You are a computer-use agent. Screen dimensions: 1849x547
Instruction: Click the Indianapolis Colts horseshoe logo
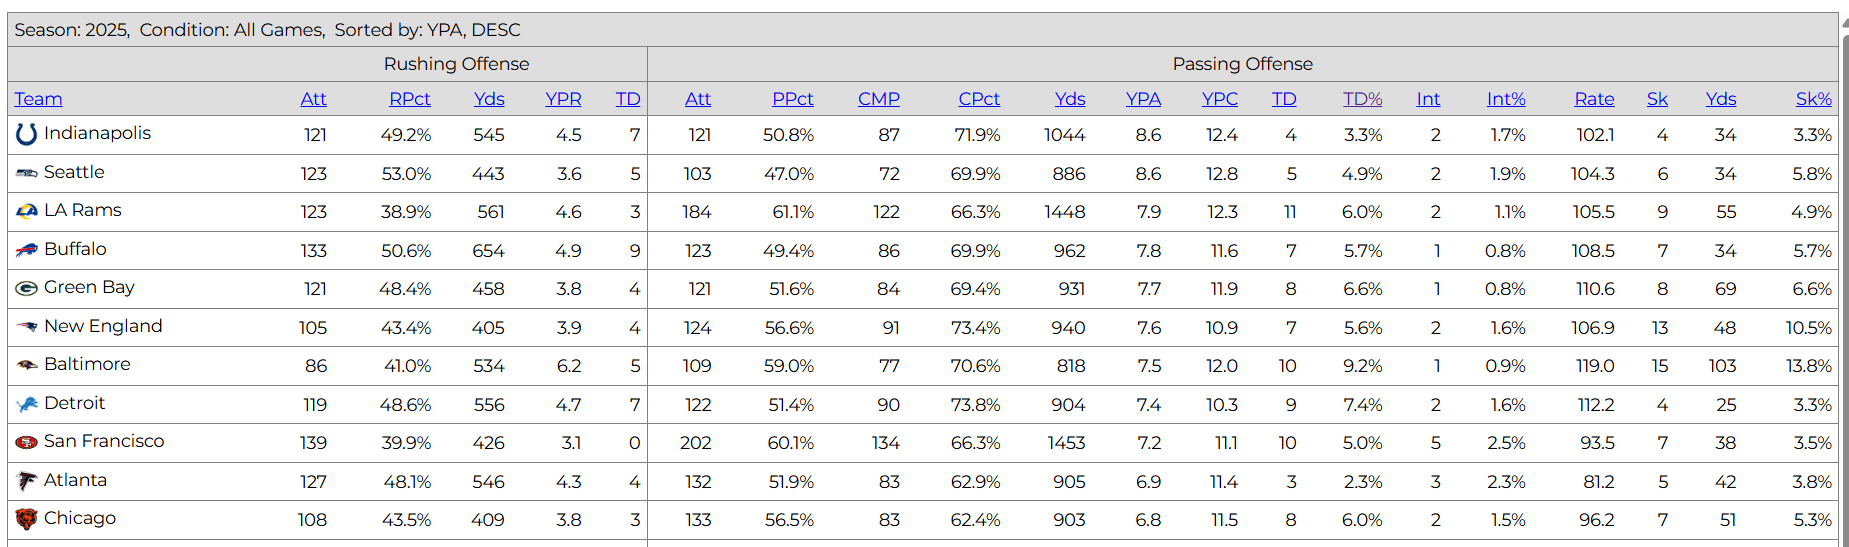click(x=27, y=134)
